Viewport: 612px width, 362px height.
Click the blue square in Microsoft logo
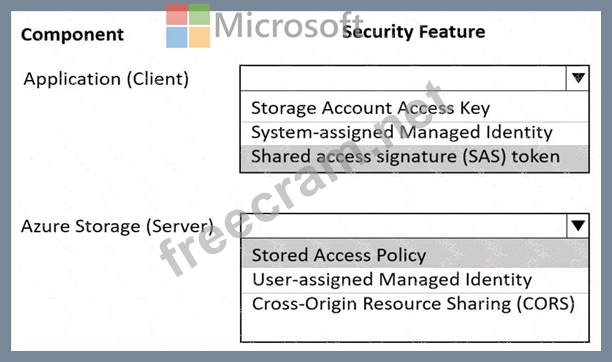pyautogui.click(x=176, y=37)
